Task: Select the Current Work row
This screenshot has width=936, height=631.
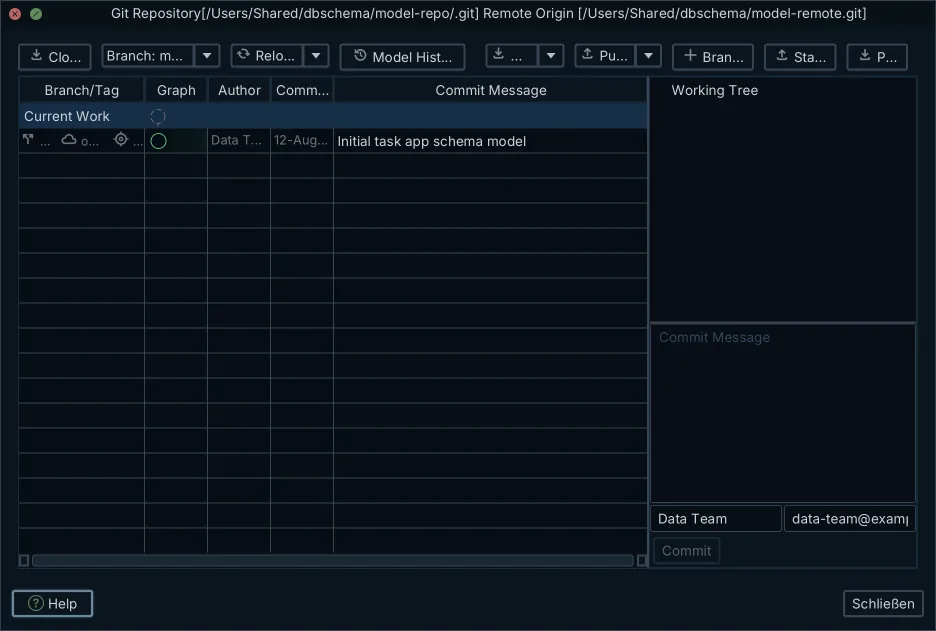Action: [333, 116]
